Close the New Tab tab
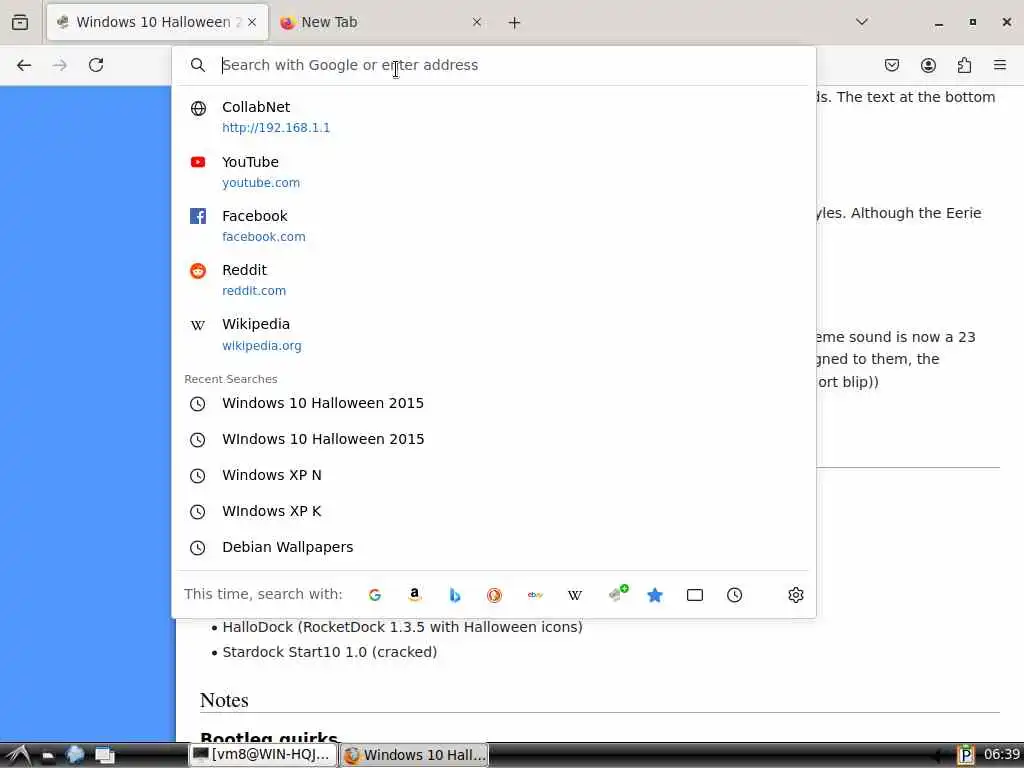The width and height of the screenshot is (1024, 768). [x=477, y=22]
